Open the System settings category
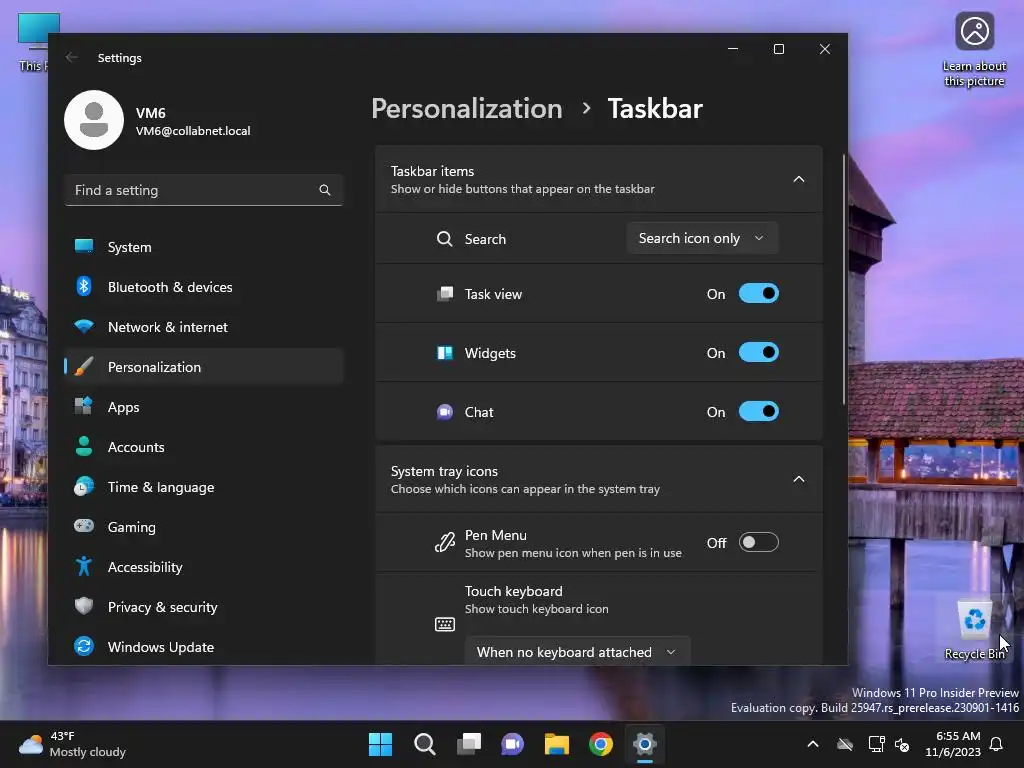 tap(204, 247)
